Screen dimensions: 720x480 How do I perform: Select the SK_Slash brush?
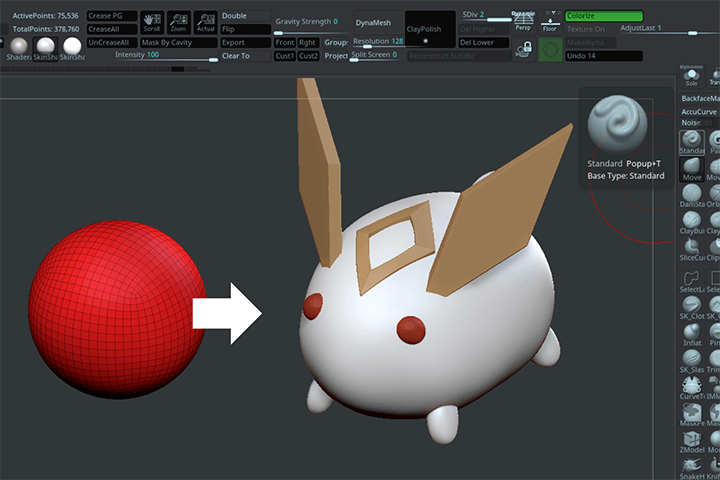(692, 361)
